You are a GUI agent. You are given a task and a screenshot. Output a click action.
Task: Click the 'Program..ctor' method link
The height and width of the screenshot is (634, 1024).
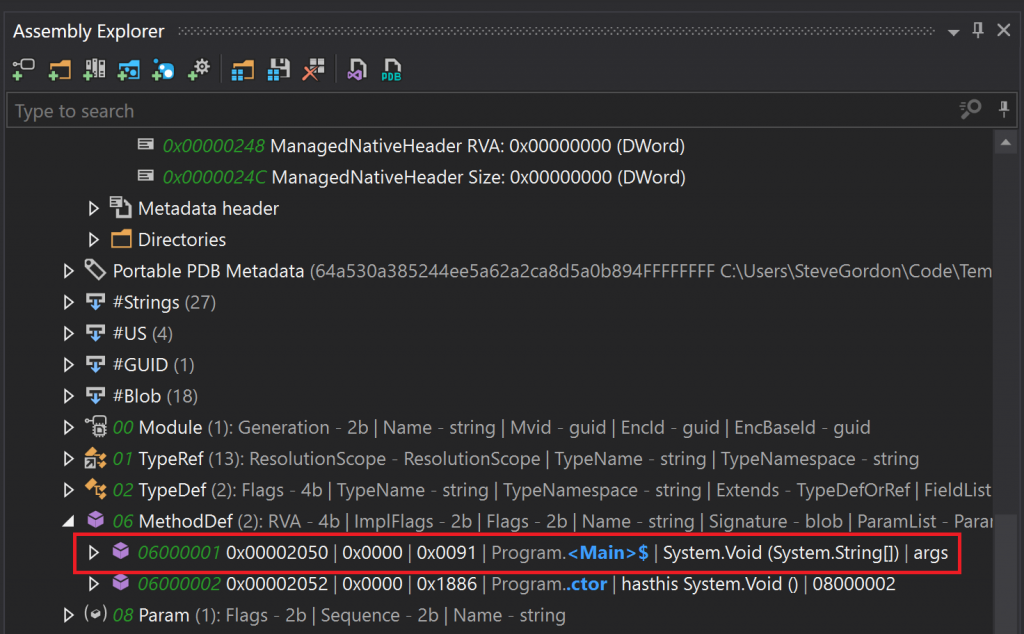(549, 584)
